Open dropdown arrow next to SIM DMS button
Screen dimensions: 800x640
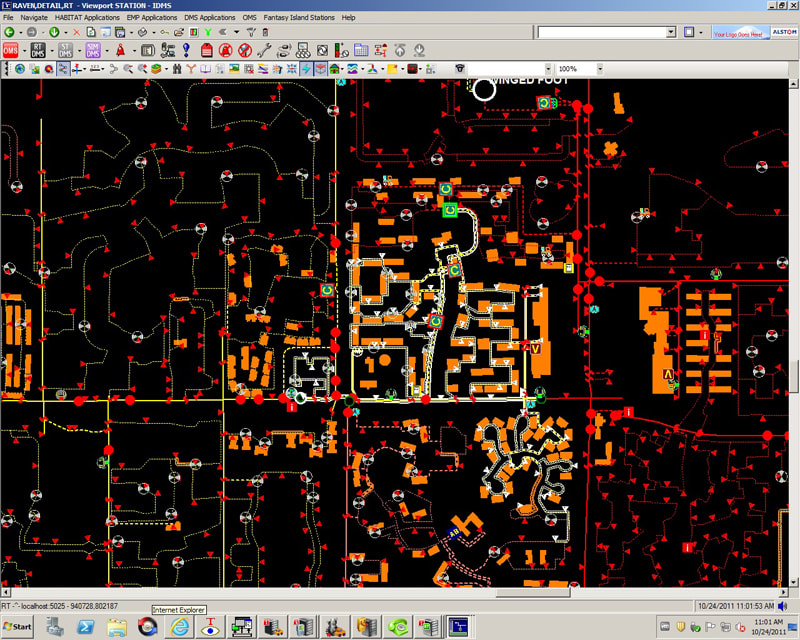(x=107, y=51)
